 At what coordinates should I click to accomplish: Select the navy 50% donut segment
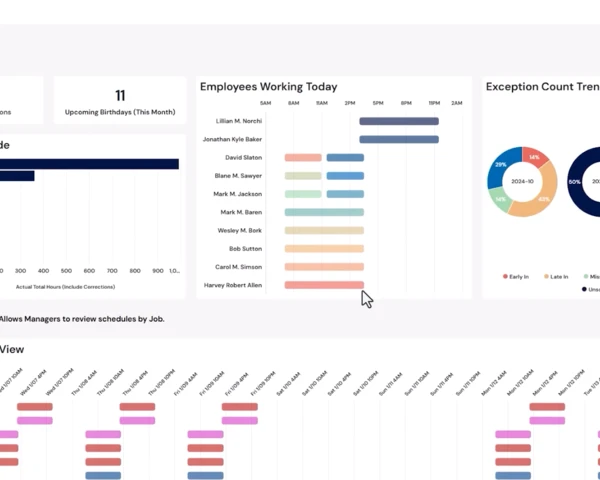pyautogui.click(x=576, y=182)
